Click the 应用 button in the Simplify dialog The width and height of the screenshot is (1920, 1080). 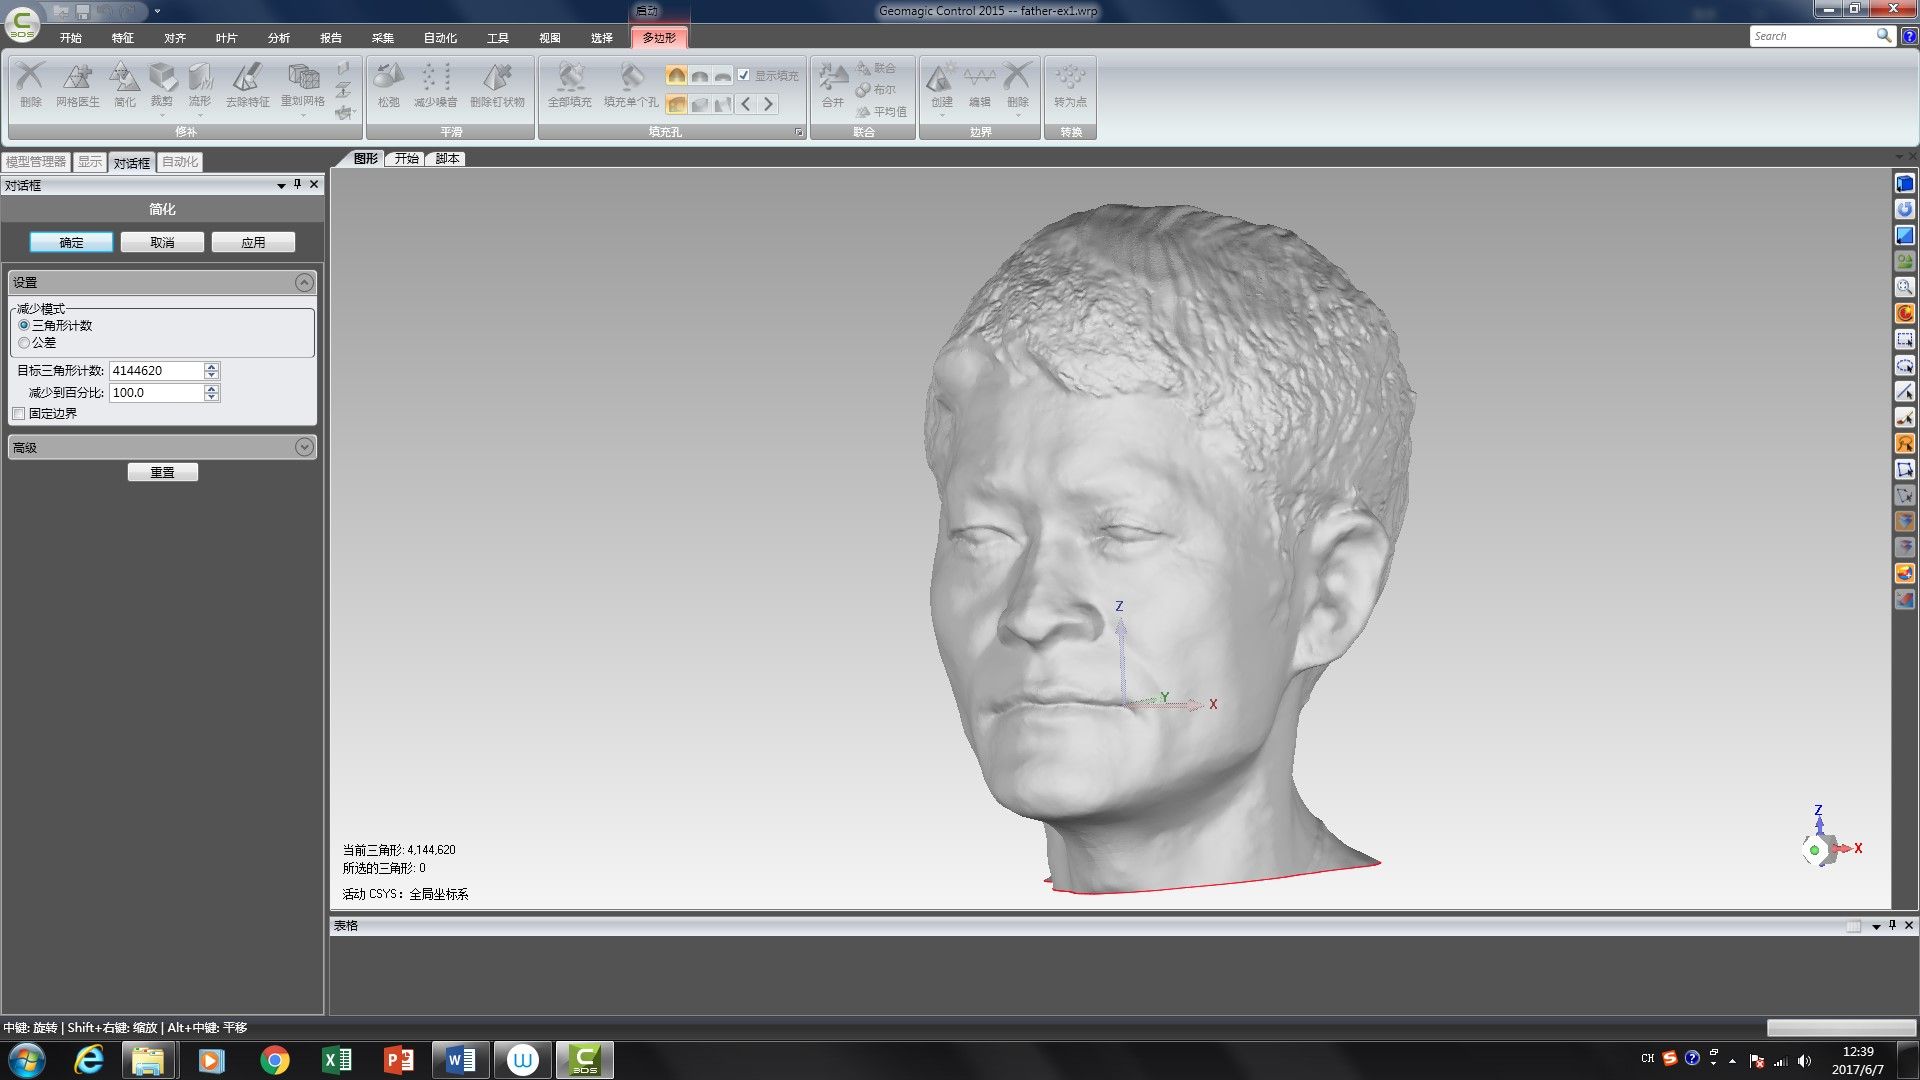(x=253, y=241)
